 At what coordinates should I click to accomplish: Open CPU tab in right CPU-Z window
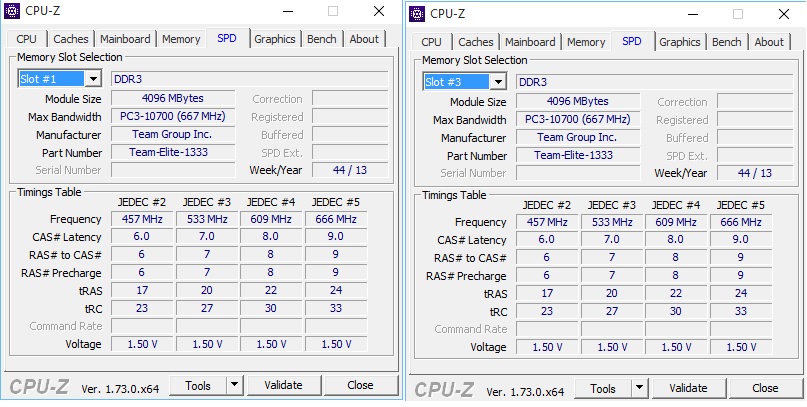click(x=431, y=42)
